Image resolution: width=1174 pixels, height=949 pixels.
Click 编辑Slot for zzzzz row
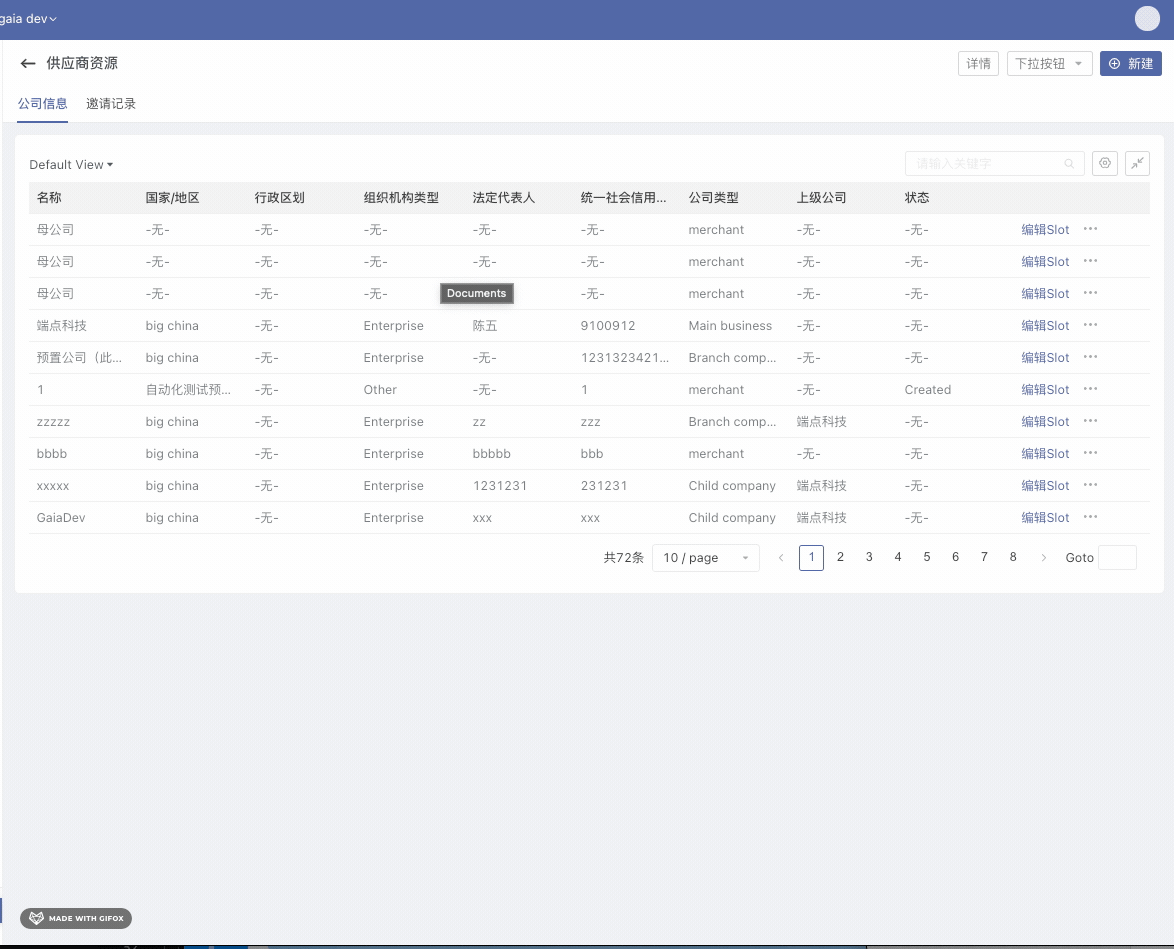click(x=1045, y=422)
